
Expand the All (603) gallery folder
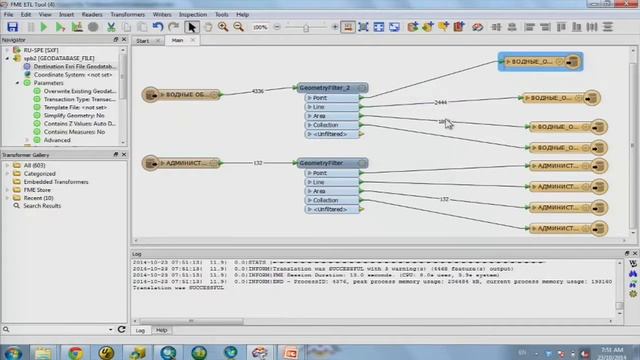(x=7, y=165)
